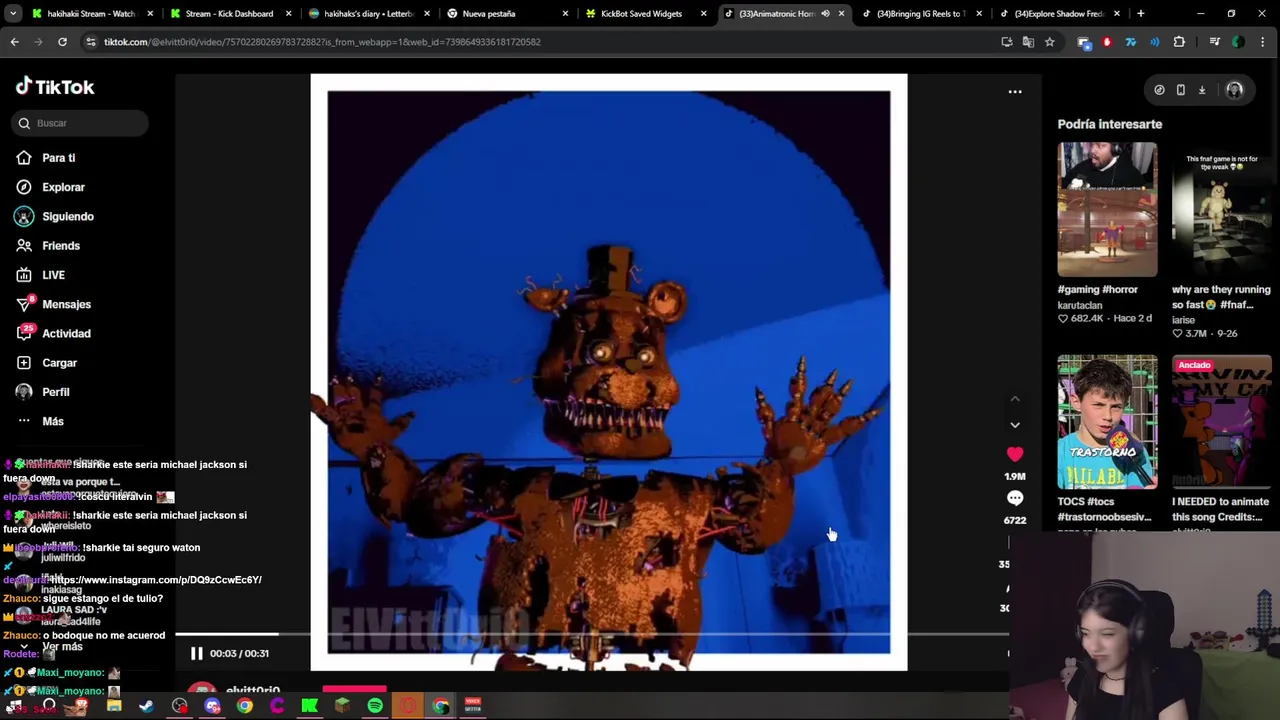This screenshot has height=720, width=1280.
Task: Click the Instagram link in chat overlay
Action: tap(156, 580)
